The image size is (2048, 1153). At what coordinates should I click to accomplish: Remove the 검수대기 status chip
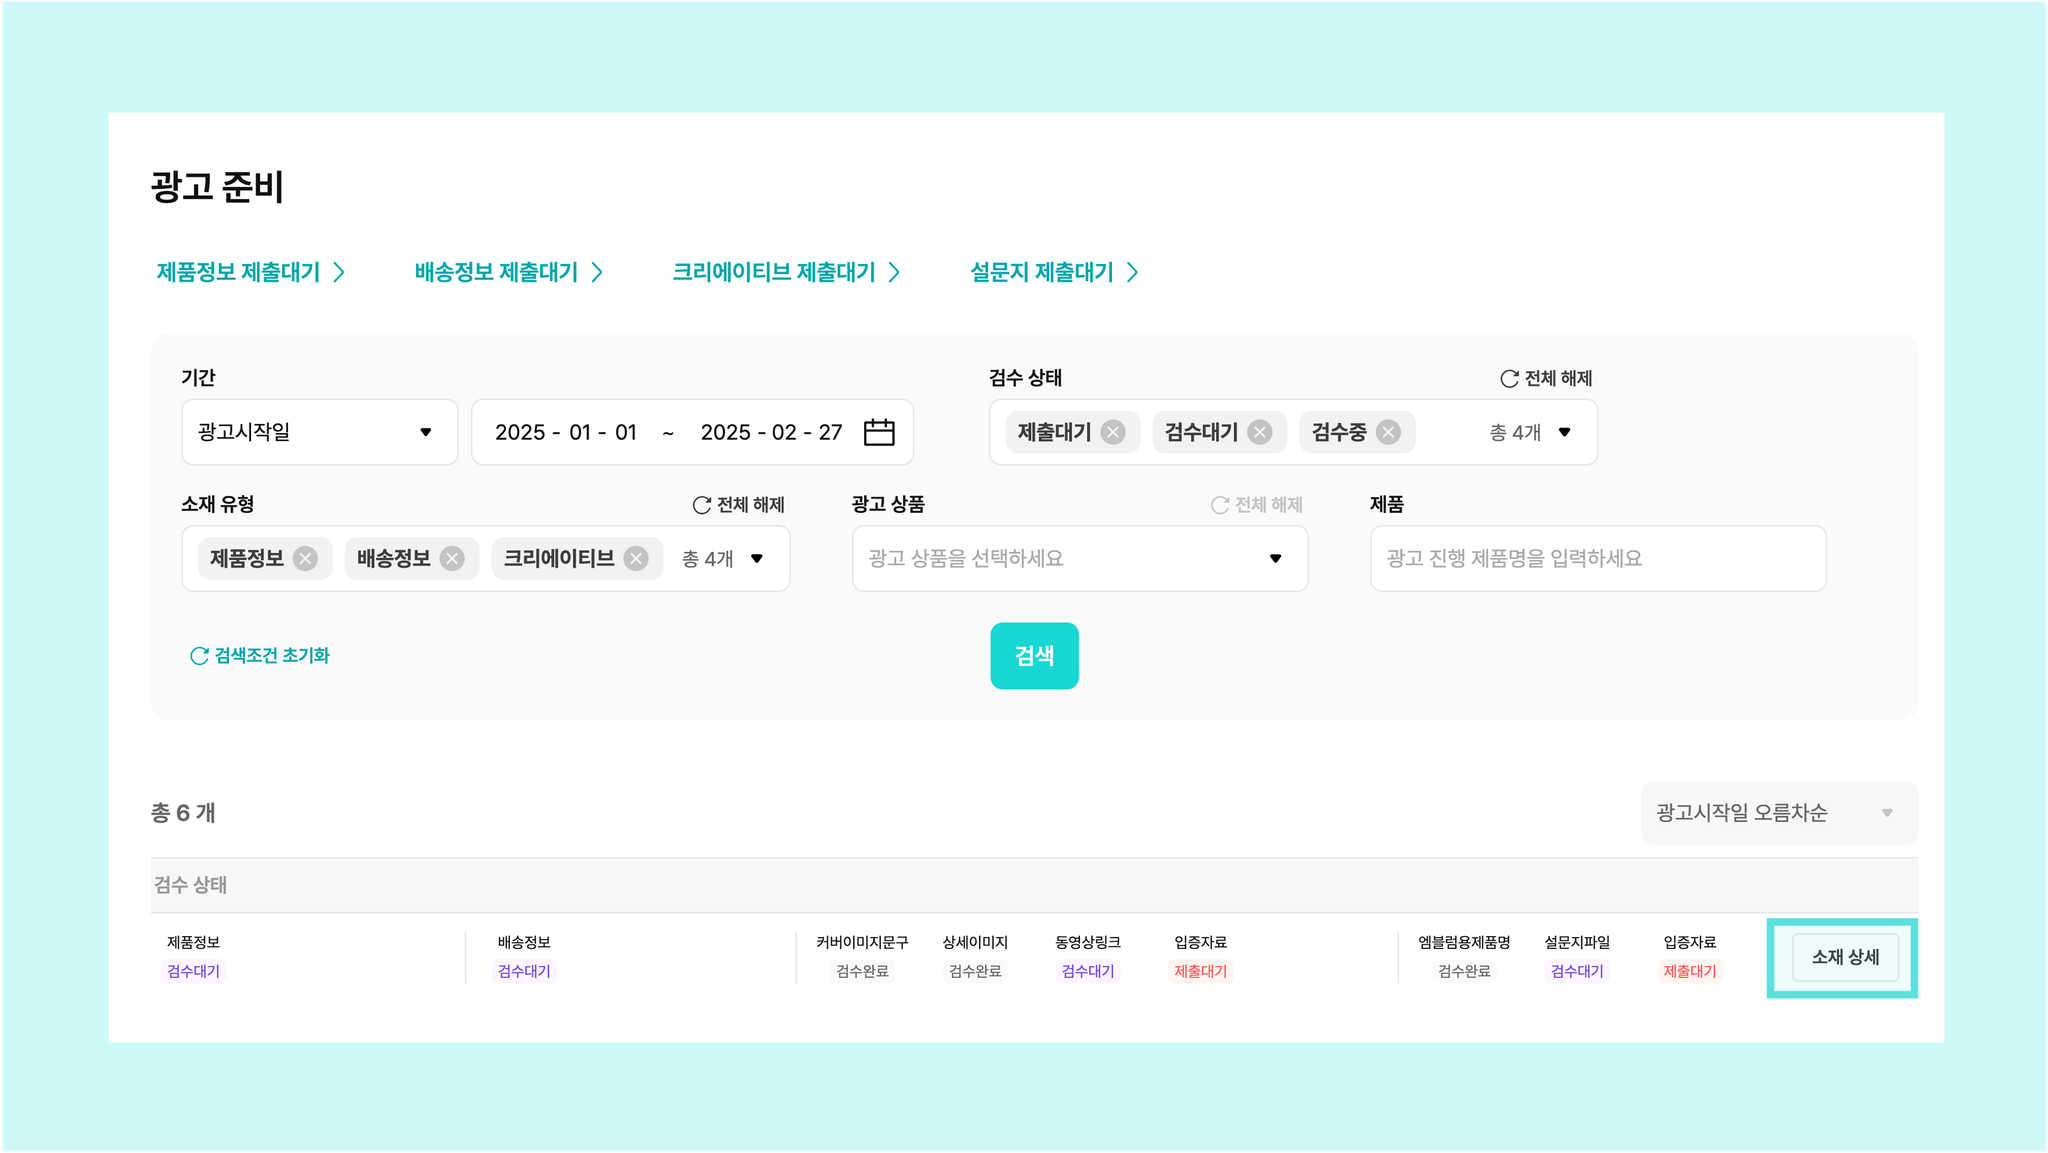tap(1260, 432)
